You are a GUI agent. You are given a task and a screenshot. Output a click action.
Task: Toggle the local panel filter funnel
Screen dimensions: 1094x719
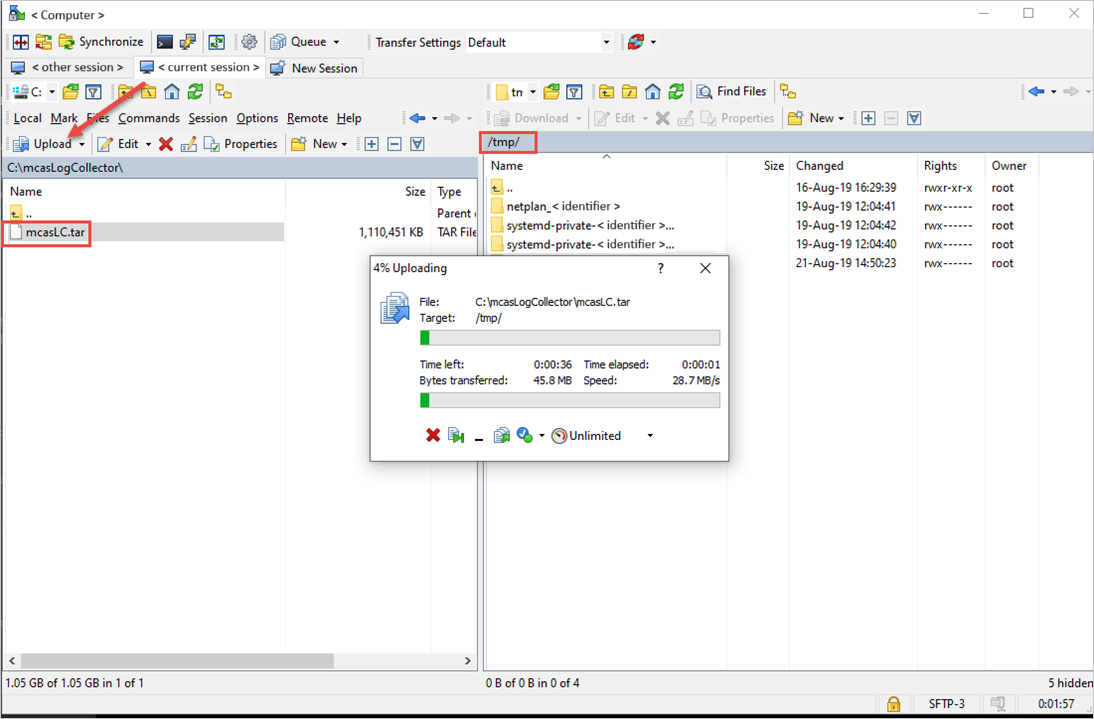point(94,91)
